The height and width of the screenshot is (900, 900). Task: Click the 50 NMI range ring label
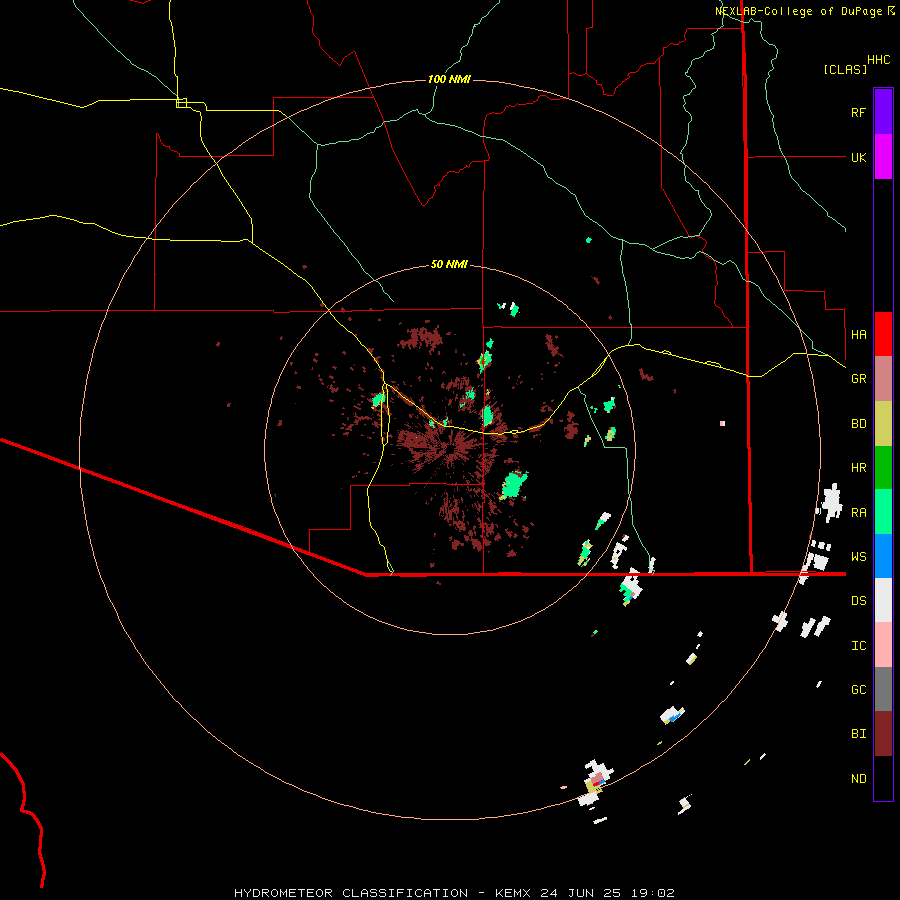(449, 264)
